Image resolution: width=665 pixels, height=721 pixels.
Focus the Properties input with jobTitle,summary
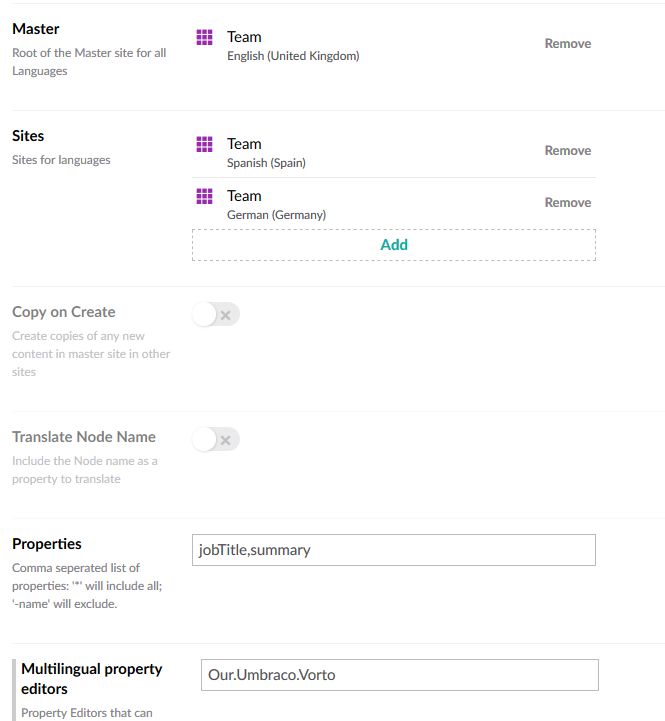tap(394, 550)
